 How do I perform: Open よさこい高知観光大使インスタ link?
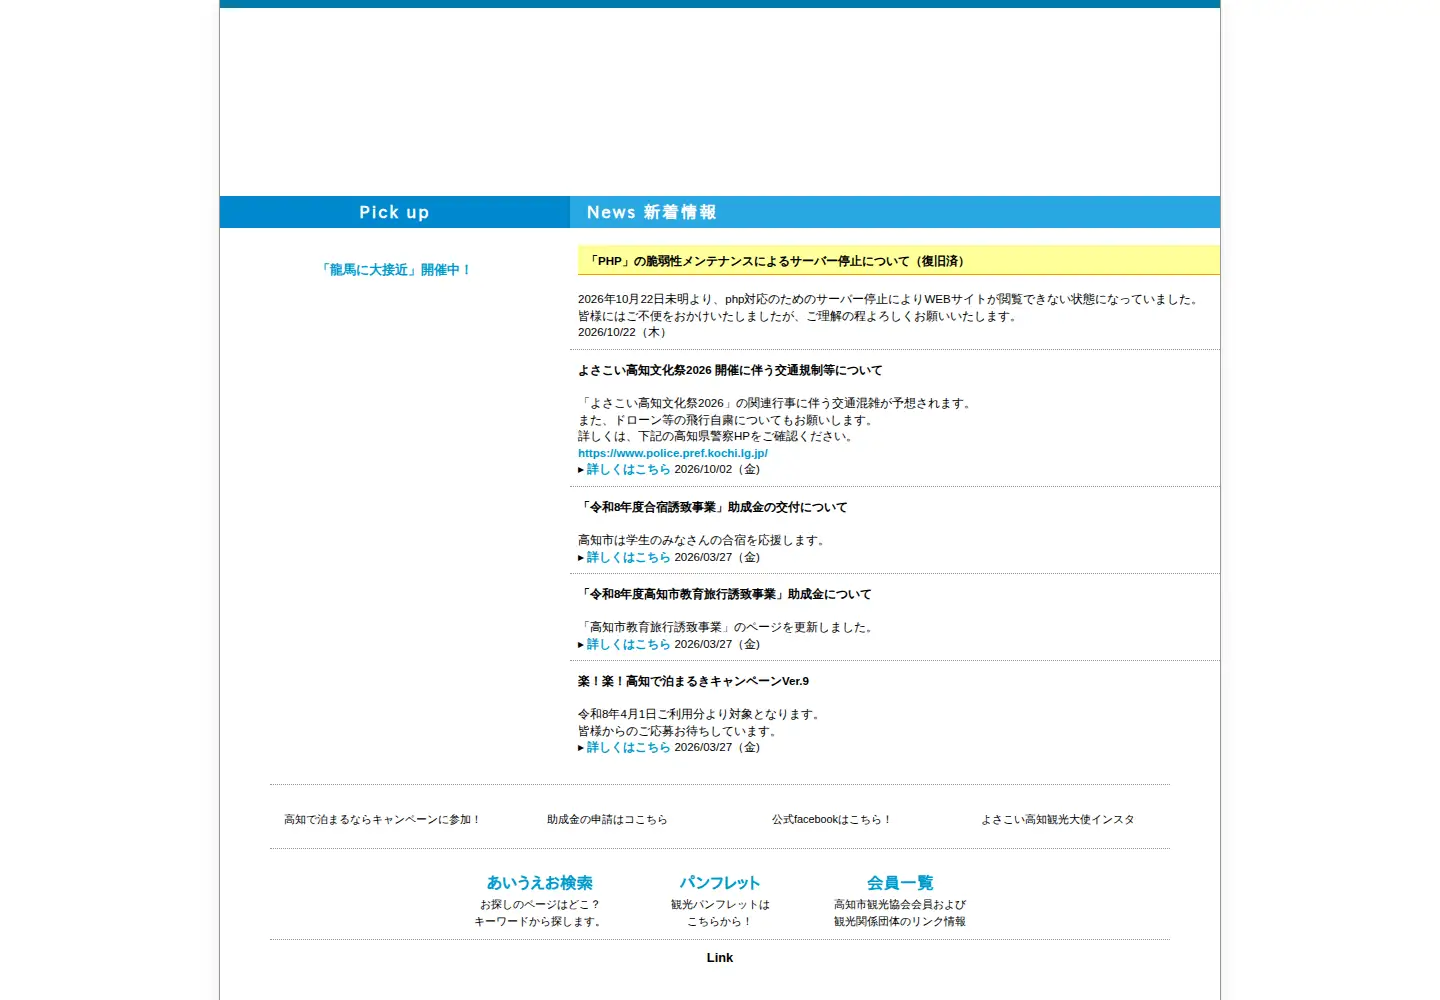pos(1058,819)
